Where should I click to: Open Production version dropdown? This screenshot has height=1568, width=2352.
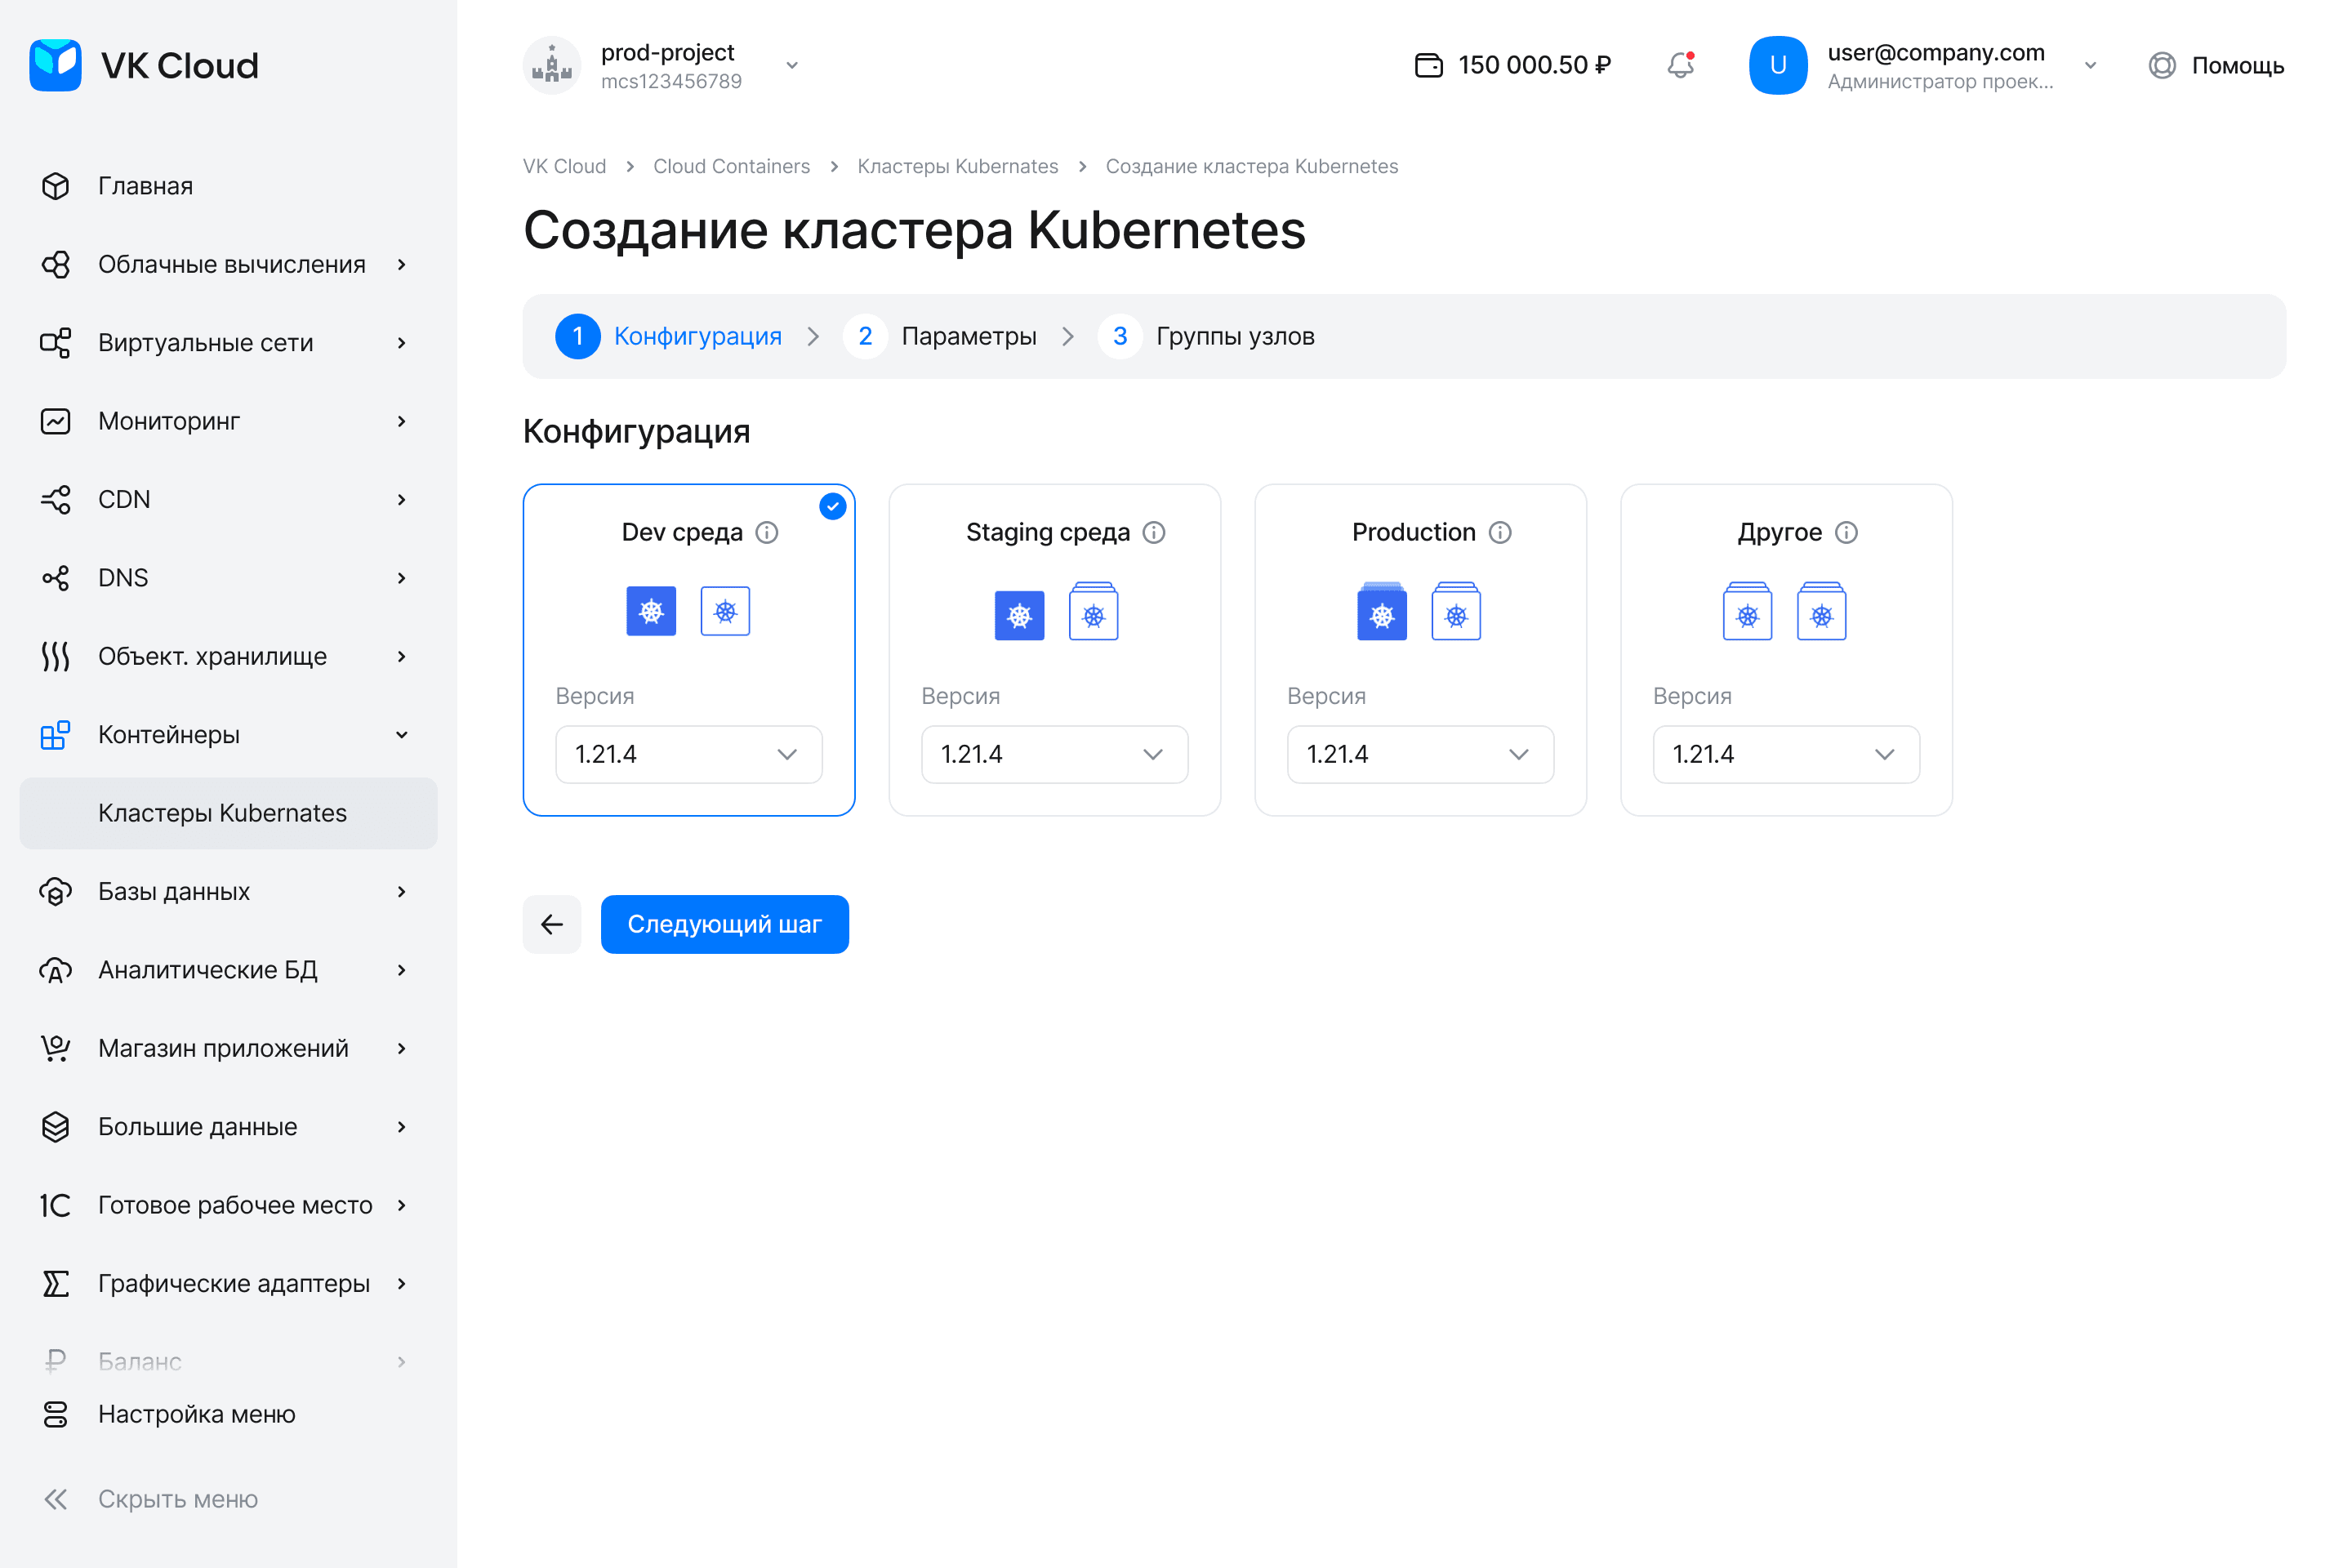pyautogui.click(x=1421, y=754)
